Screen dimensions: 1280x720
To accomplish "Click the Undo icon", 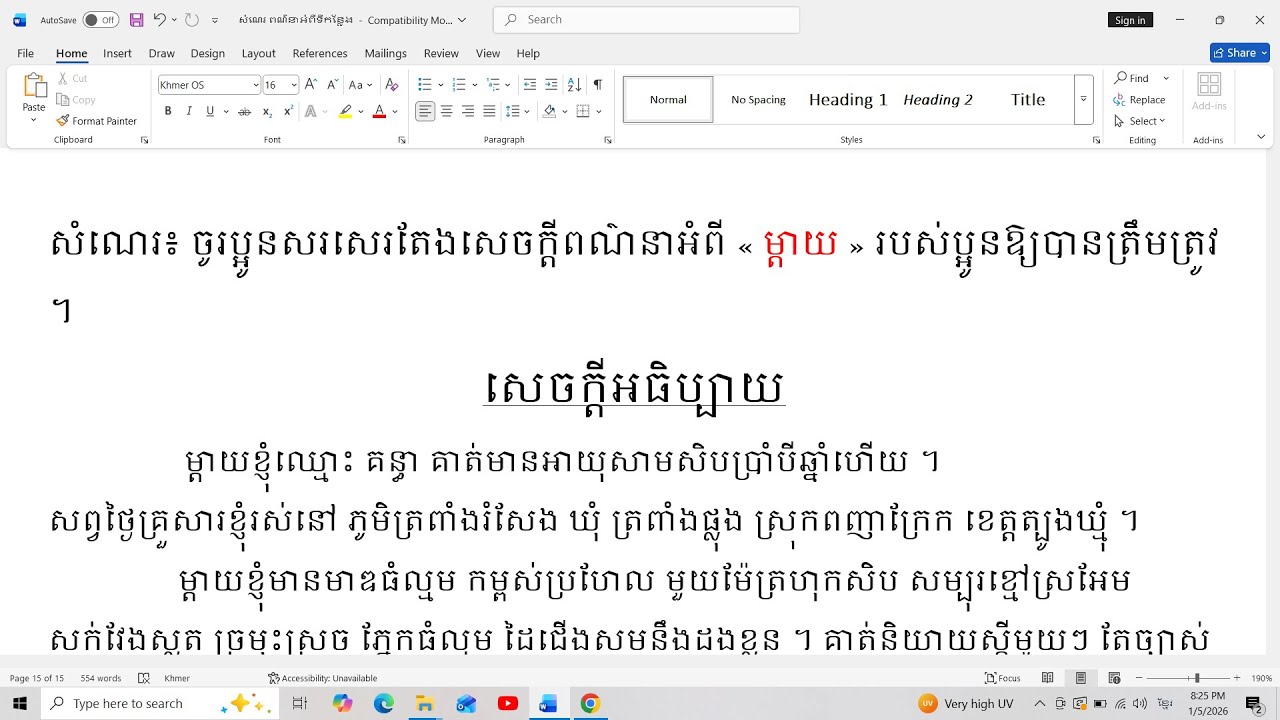I will (x=159, y=20).
